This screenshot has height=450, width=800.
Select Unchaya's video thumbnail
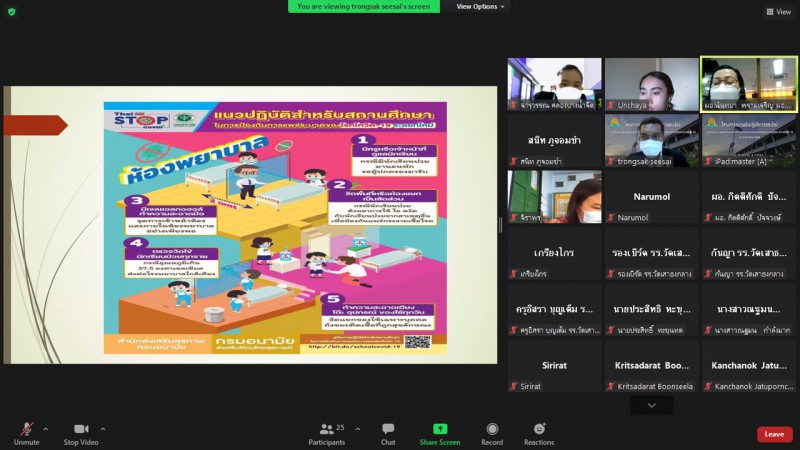pos(651,84)
